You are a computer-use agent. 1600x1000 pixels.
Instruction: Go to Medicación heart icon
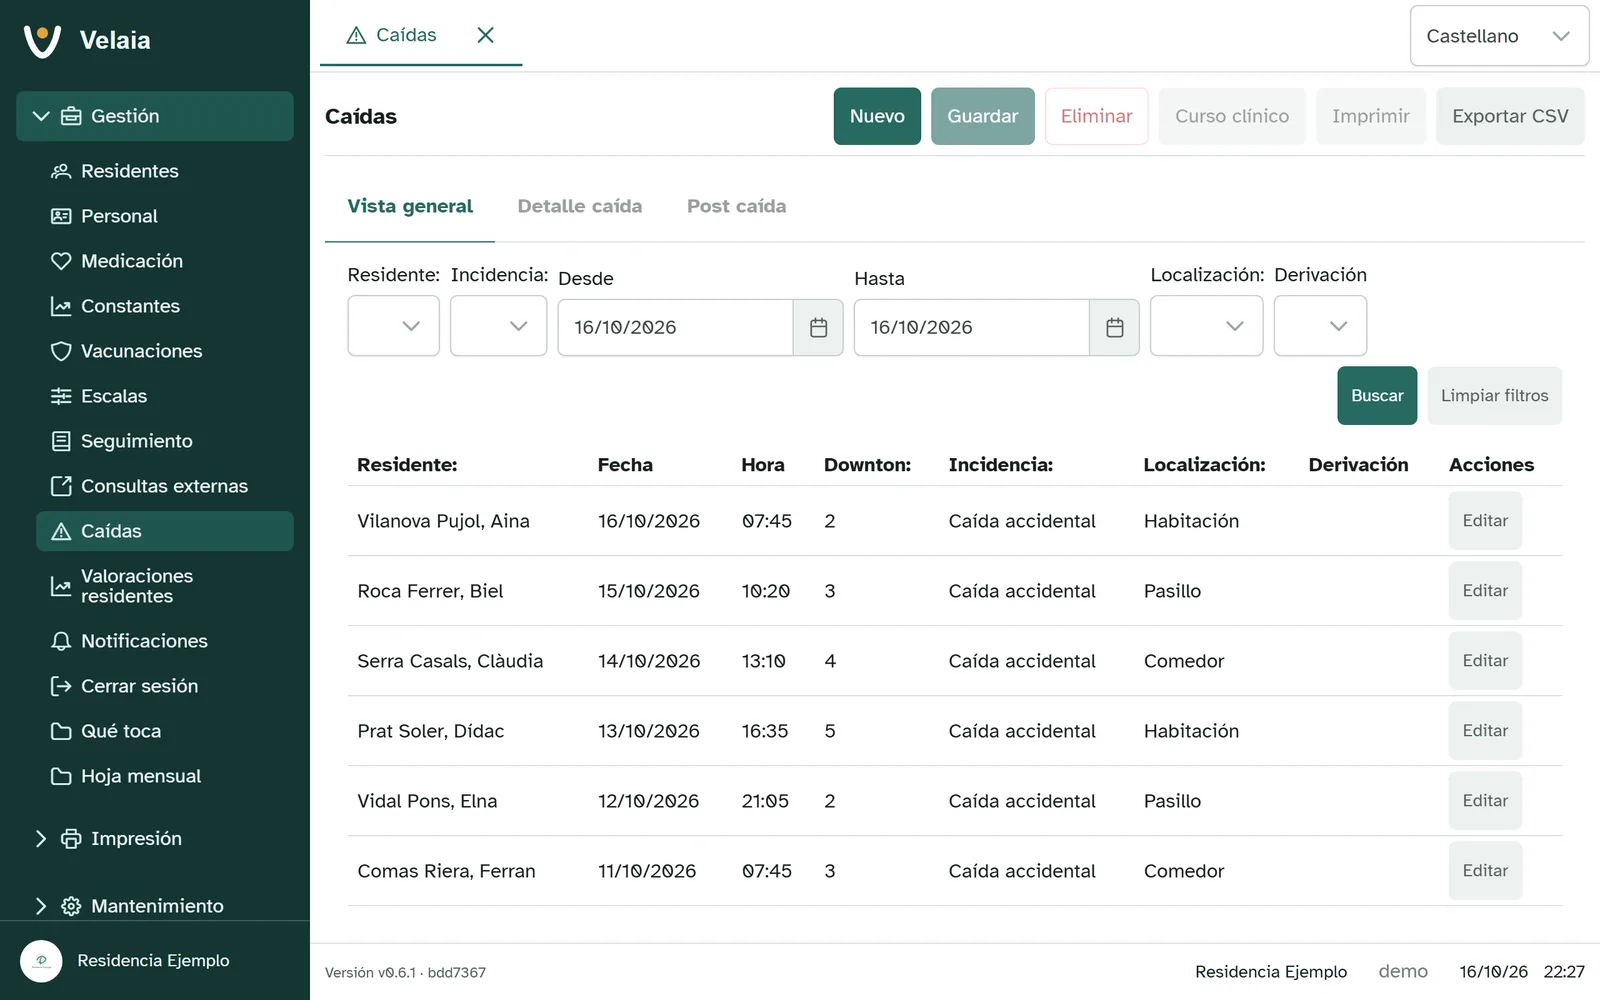pyautogui.click(x=61, y=261)
